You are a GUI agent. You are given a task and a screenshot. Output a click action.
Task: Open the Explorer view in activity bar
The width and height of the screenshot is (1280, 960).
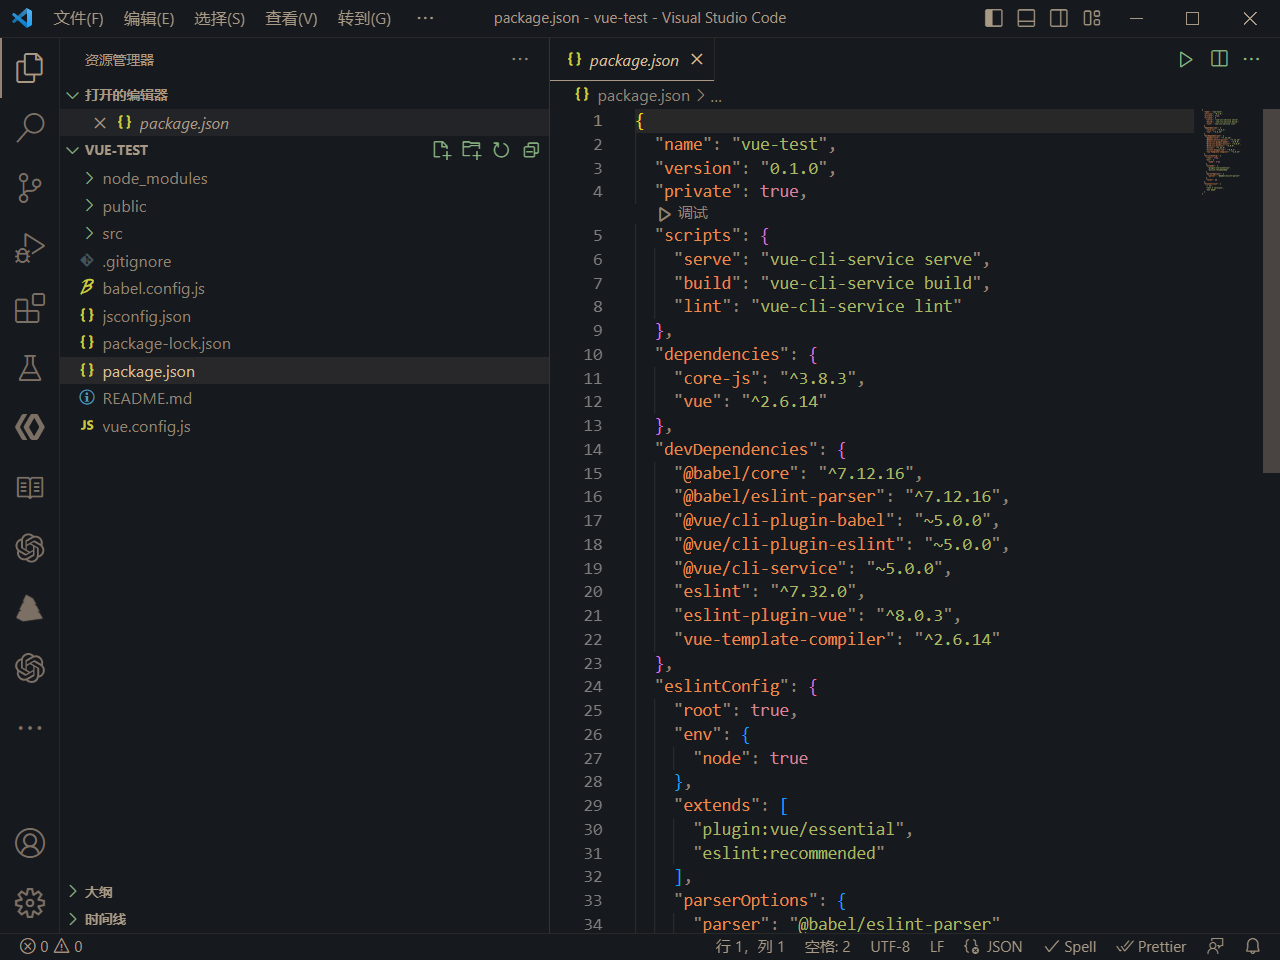(x=30, y=68)
